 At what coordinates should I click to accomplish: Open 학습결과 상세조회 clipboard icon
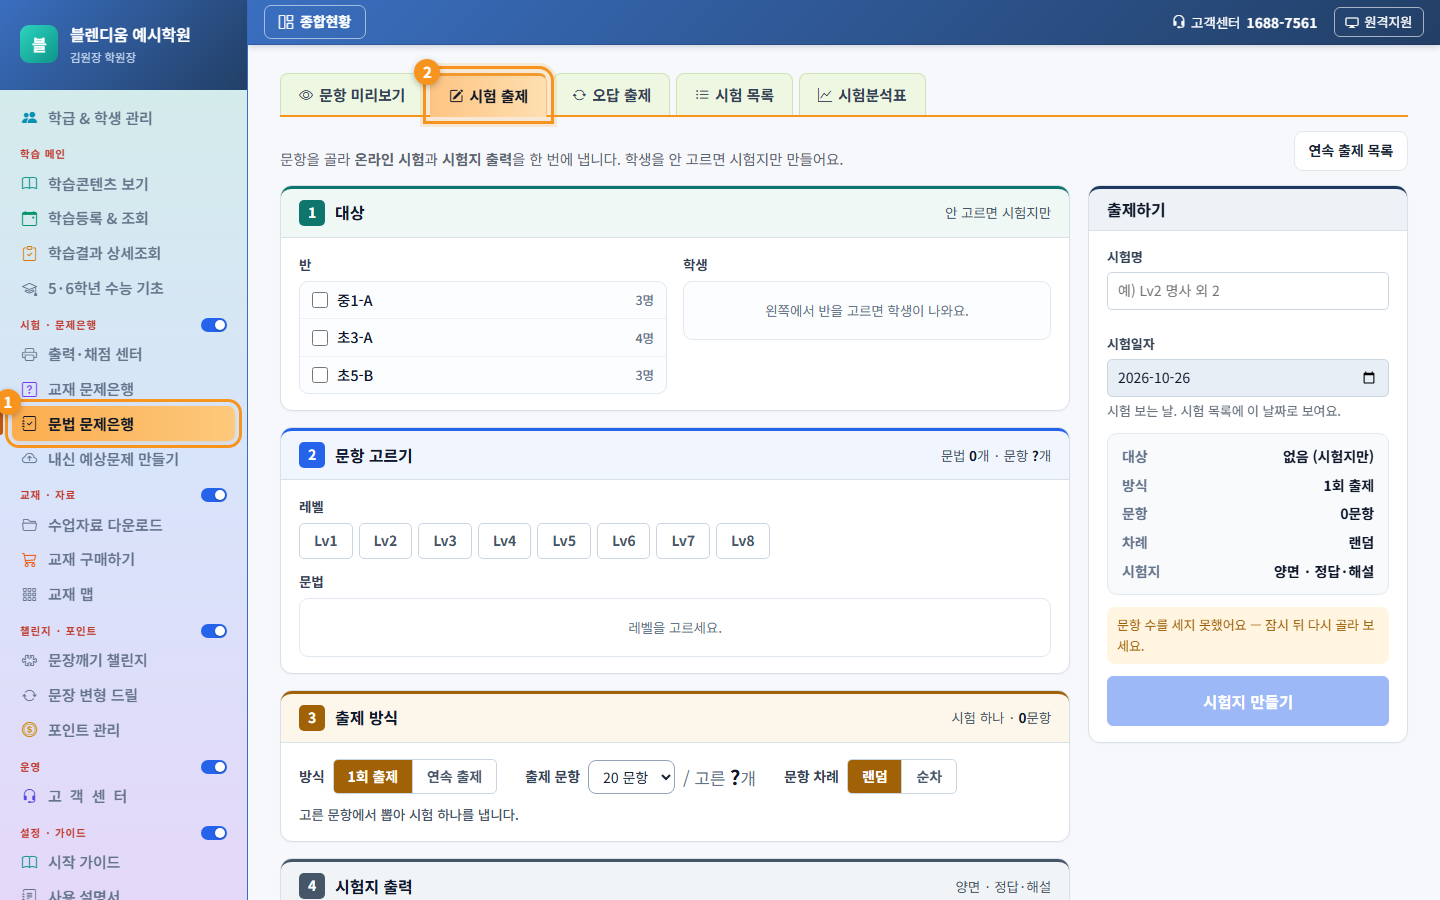pos(30,253)
